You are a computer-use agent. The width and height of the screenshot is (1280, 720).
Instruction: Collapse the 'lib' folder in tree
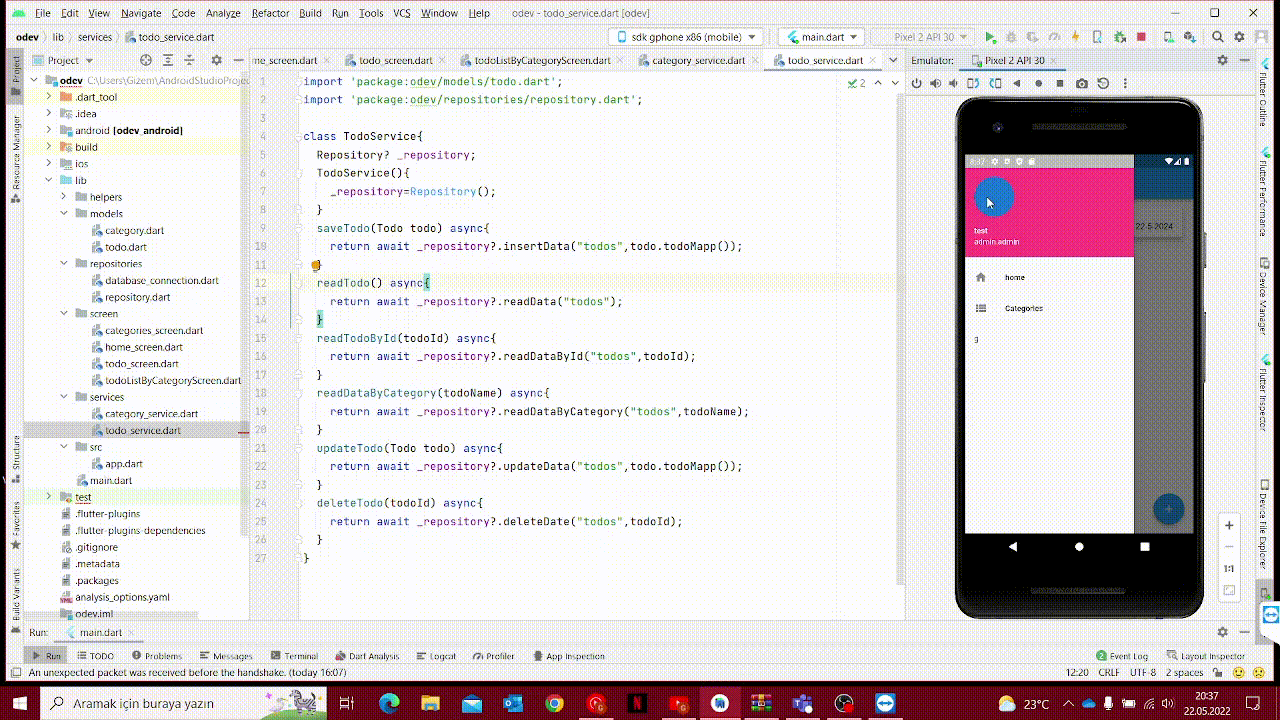coord(49,180)
